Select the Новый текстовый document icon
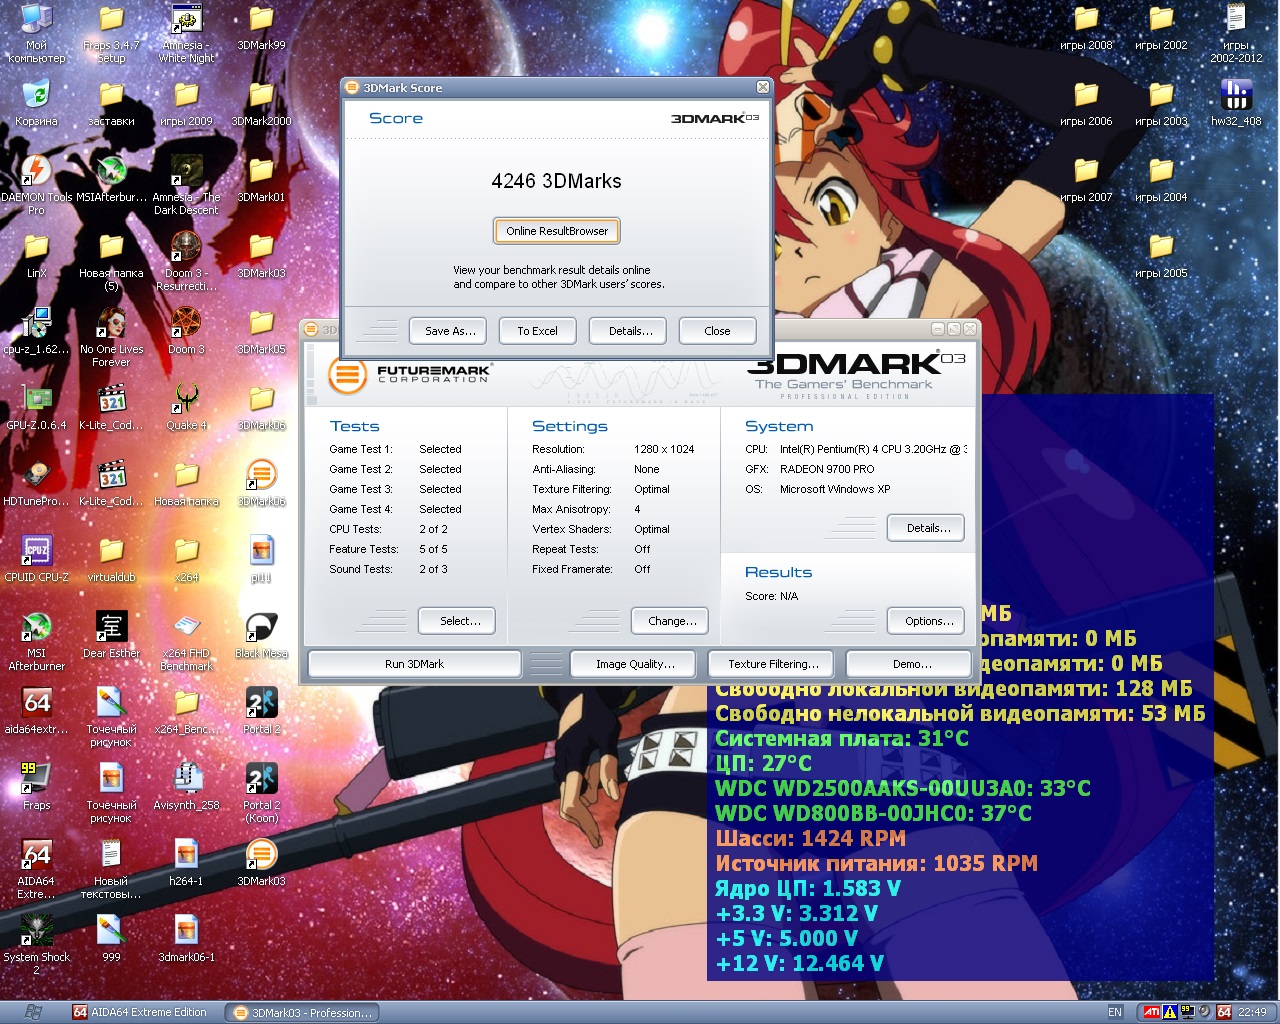 point(111,869)
